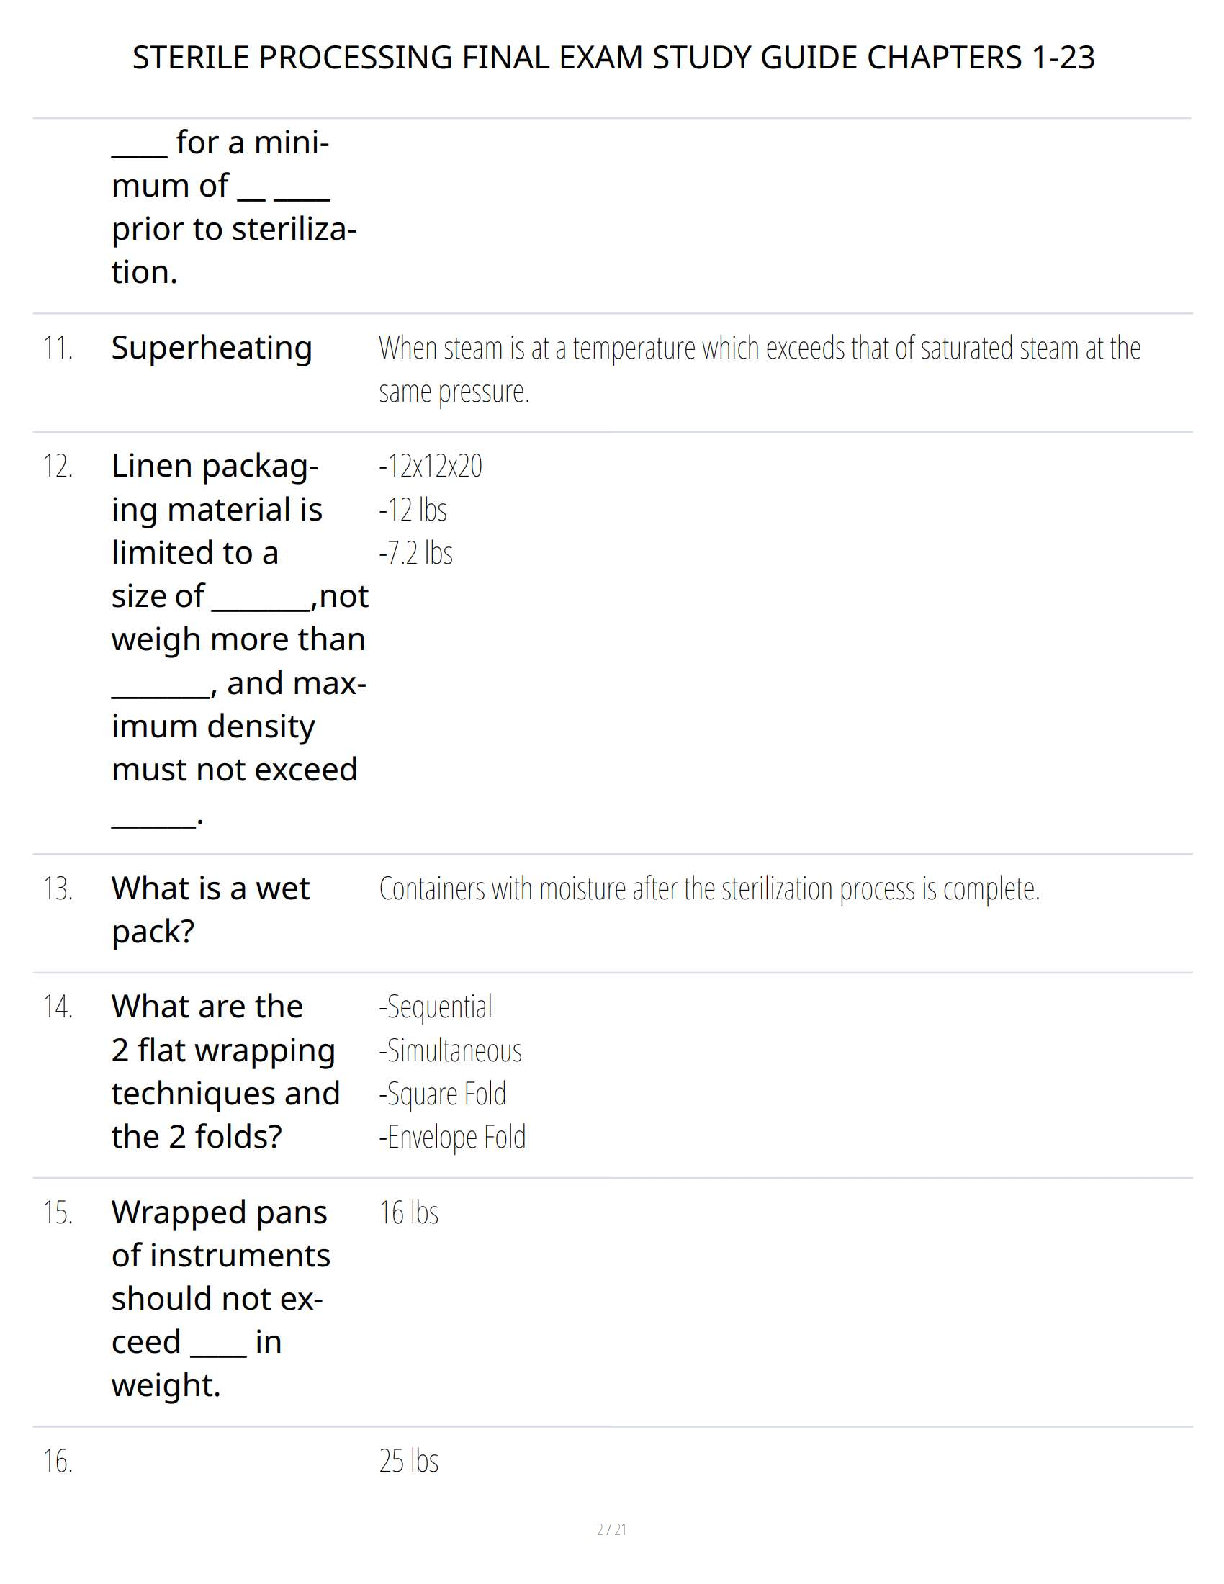
Task: Click the answer '-12 lbs'
Action: tap(412, 510)
